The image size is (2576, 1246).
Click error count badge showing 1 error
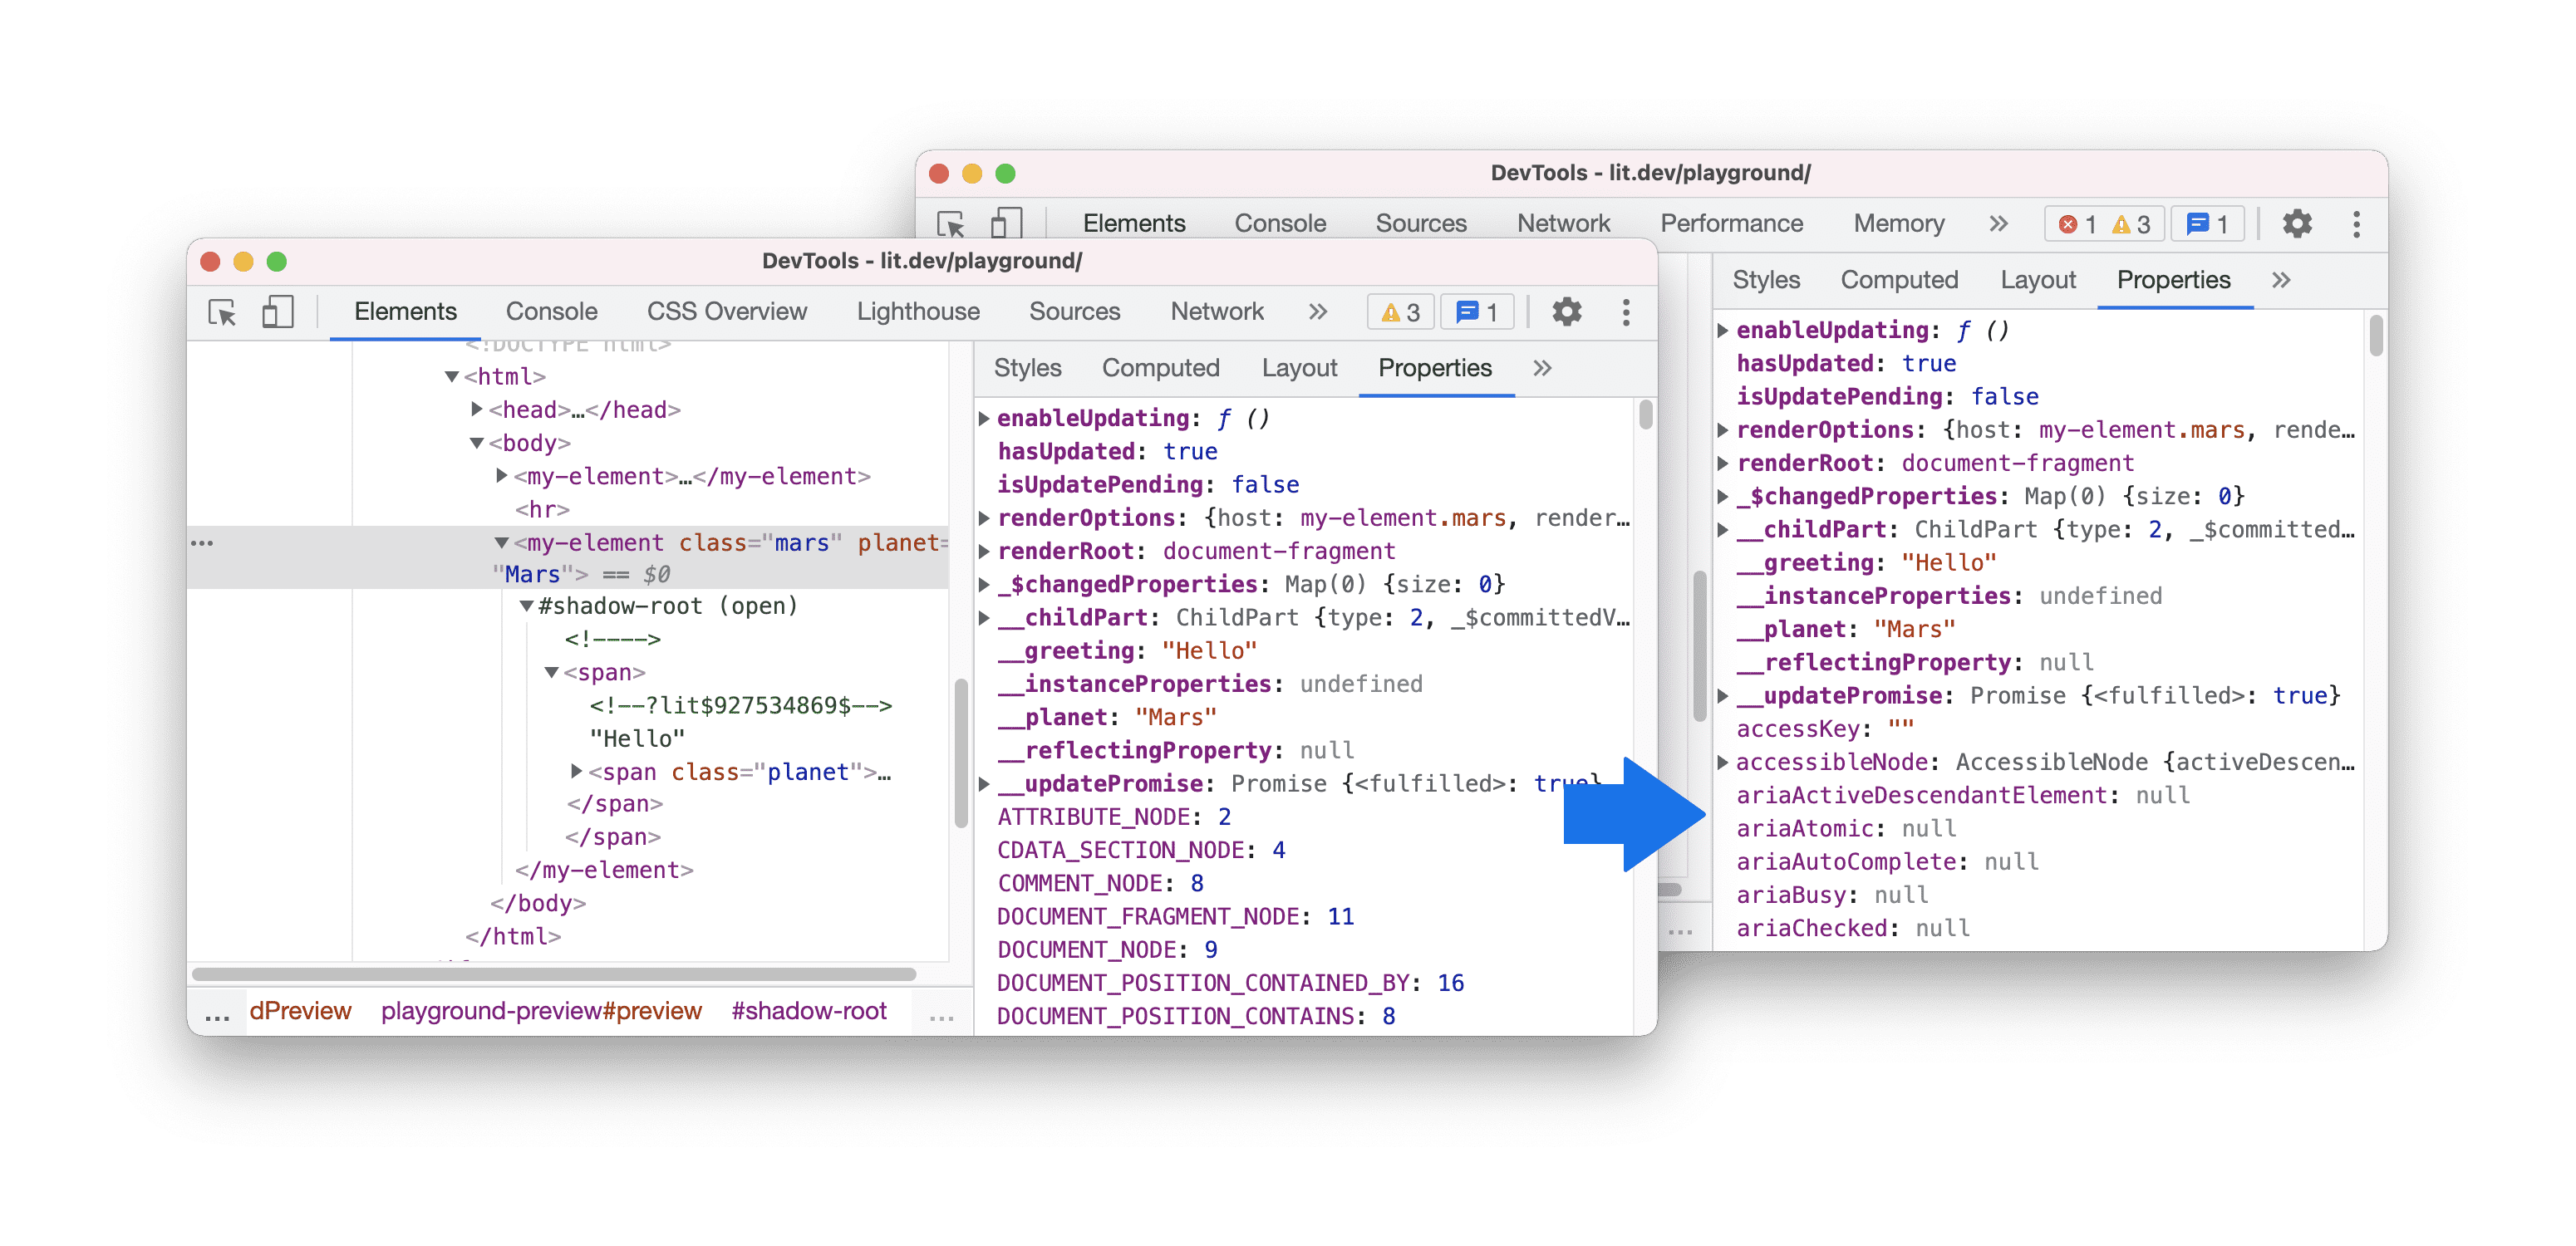click(x=2067, y=225)
